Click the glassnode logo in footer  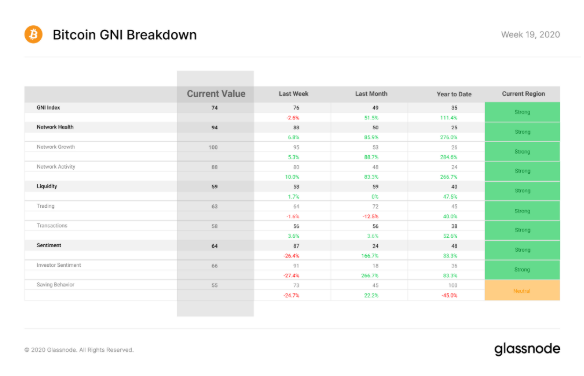coord(527,349)
